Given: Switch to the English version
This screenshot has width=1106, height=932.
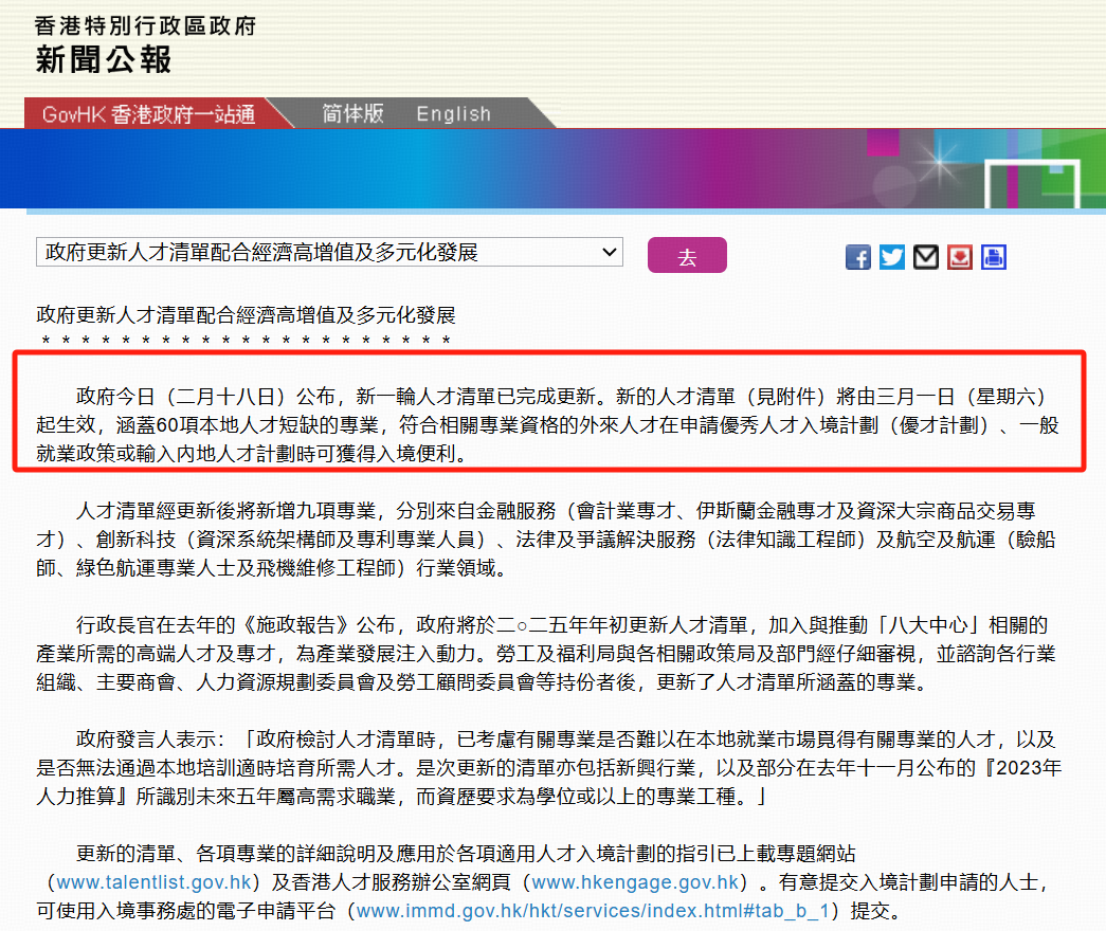Looking at the screenshot, I should tap(453, 114).
